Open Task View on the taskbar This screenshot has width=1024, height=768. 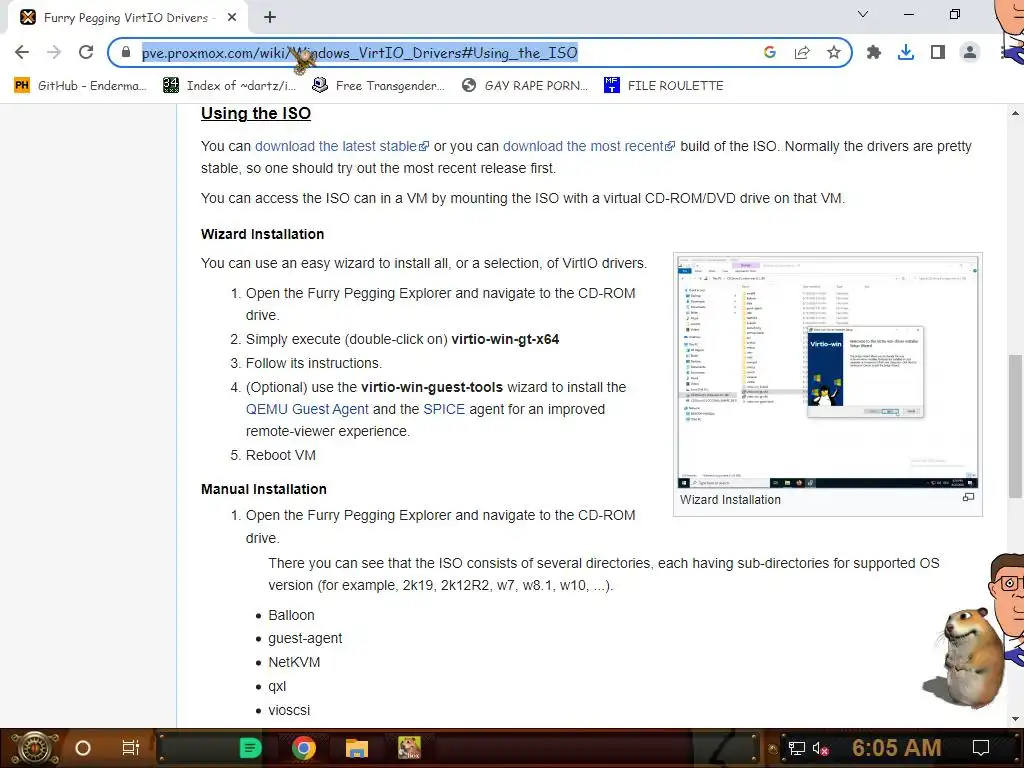(x=131, y=748)
